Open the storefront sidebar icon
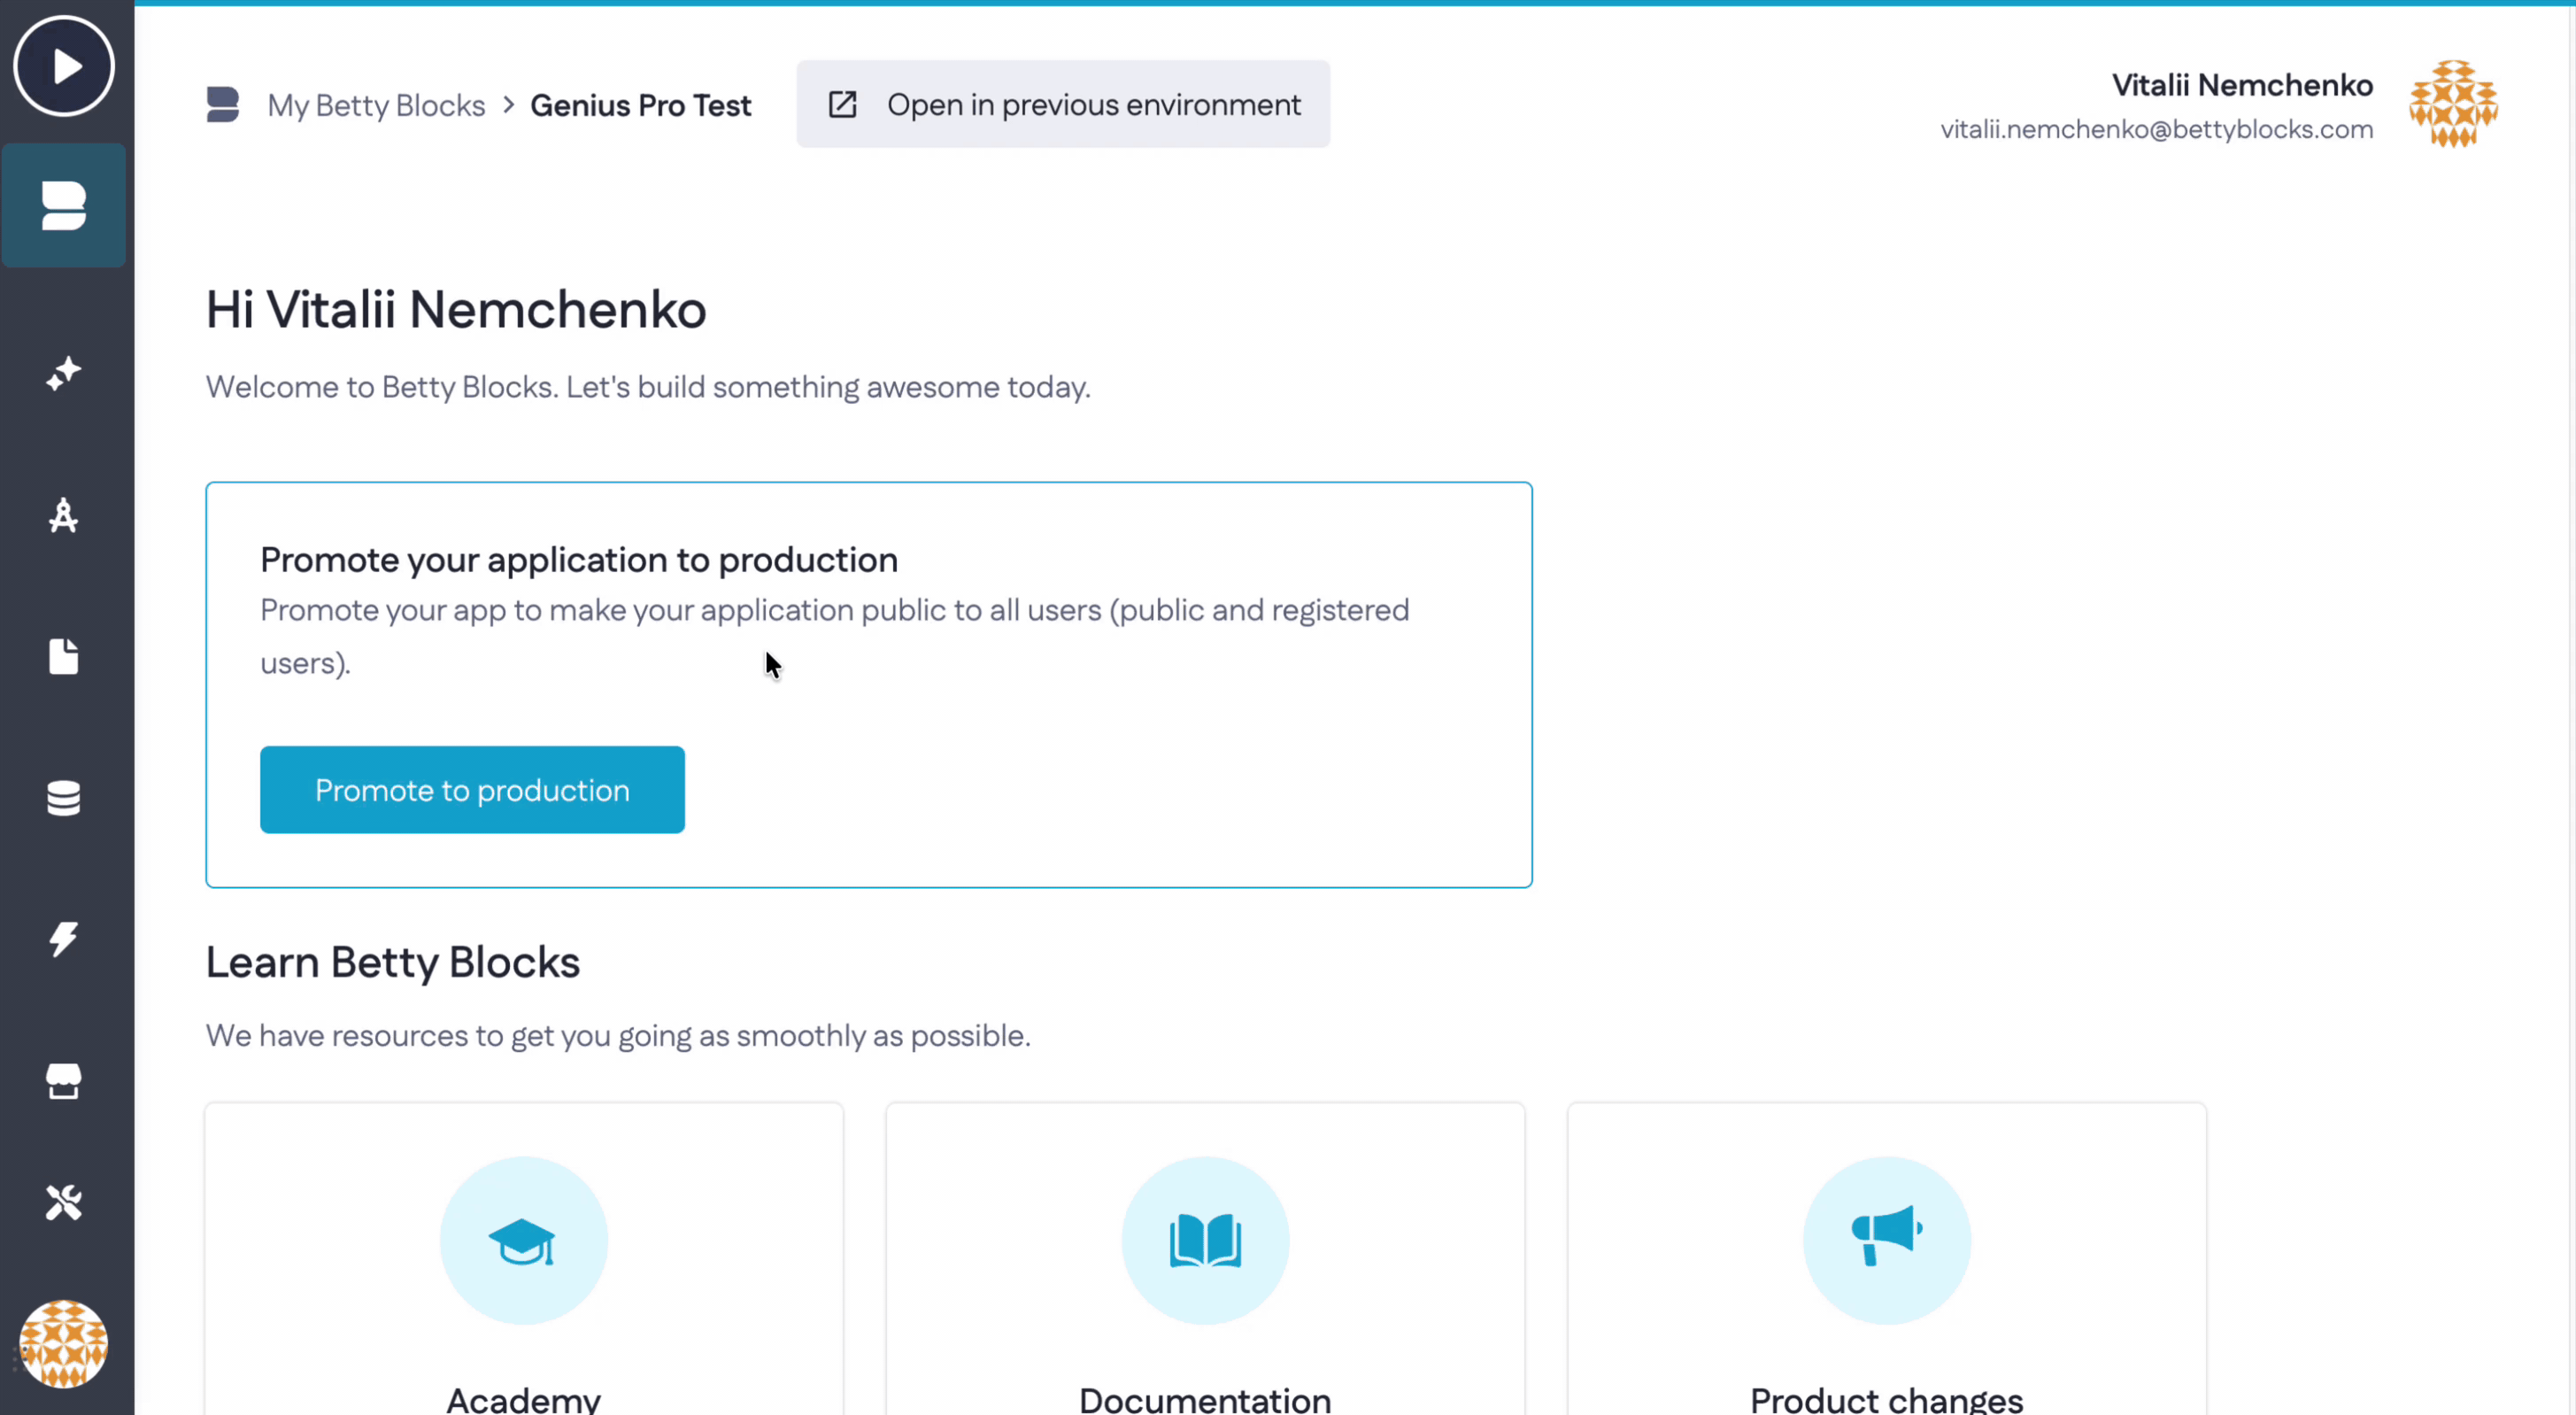The height and width of the screenshot is (1415, 2576). 64,1081
